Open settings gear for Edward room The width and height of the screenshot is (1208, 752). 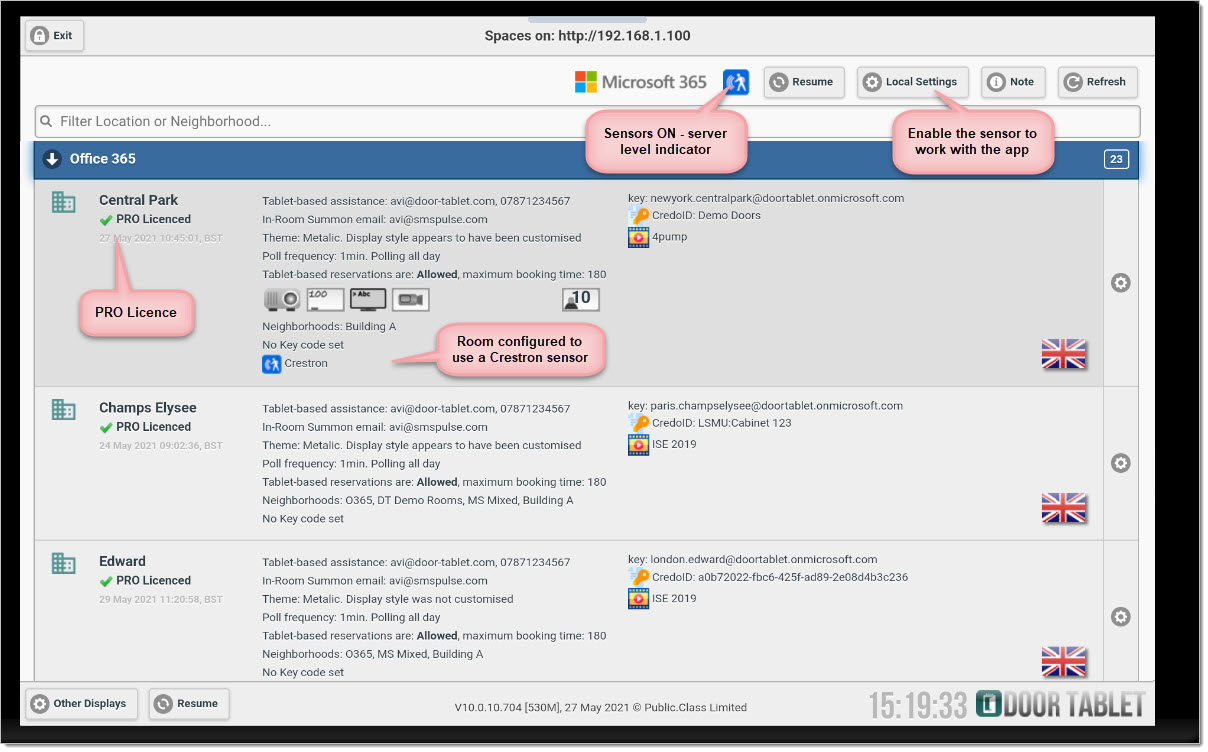1121,617
